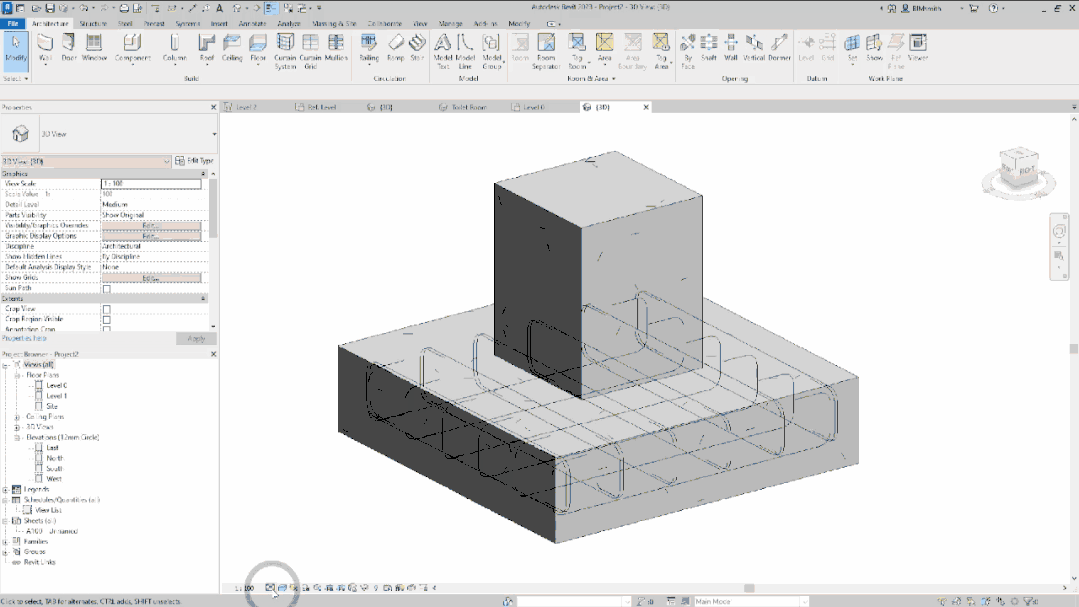The image size is (1079, 607).
Task: Choose the Area tool
Action: coord(604,48)
